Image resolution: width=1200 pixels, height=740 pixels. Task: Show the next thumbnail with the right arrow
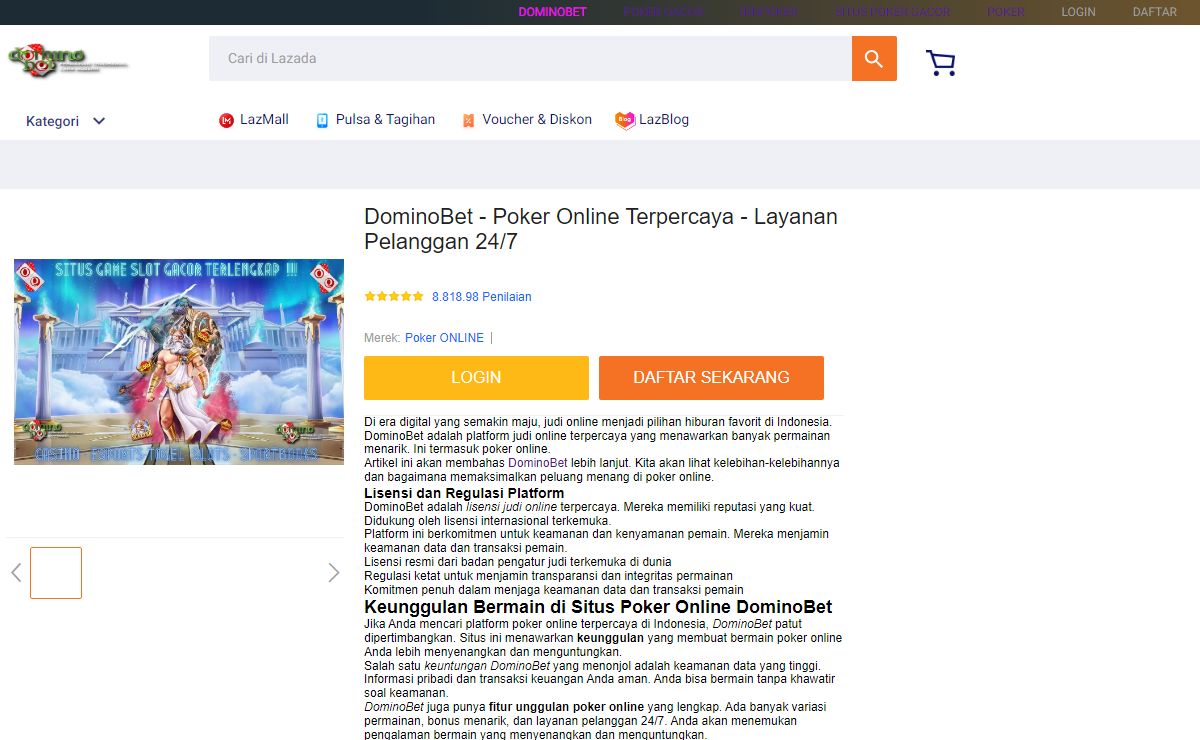pos(333,573)
